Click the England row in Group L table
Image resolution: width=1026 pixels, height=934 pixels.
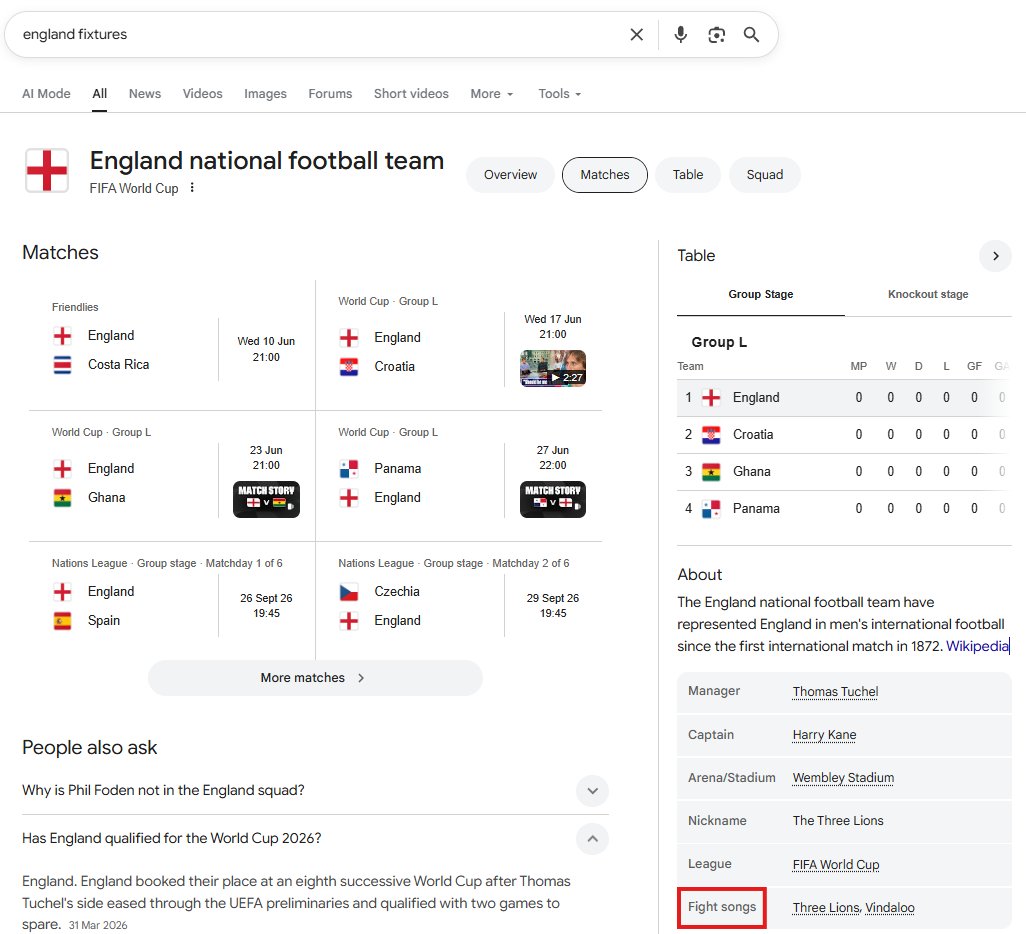point(844,397)
